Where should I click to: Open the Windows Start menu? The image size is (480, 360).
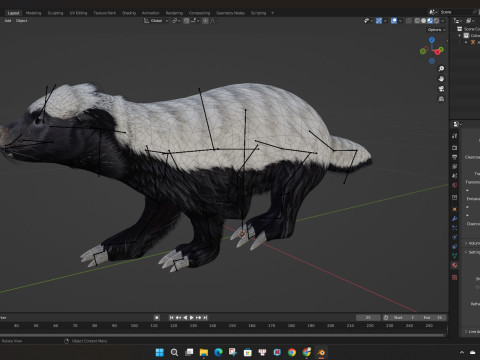(x=160, y=352)
